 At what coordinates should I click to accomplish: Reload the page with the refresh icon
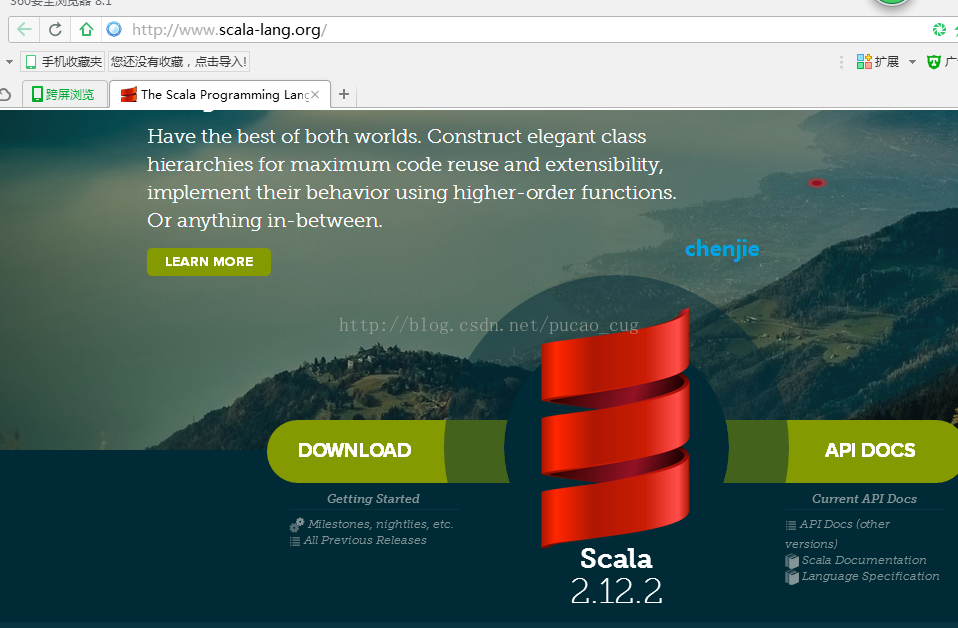[x=55, y=29]
